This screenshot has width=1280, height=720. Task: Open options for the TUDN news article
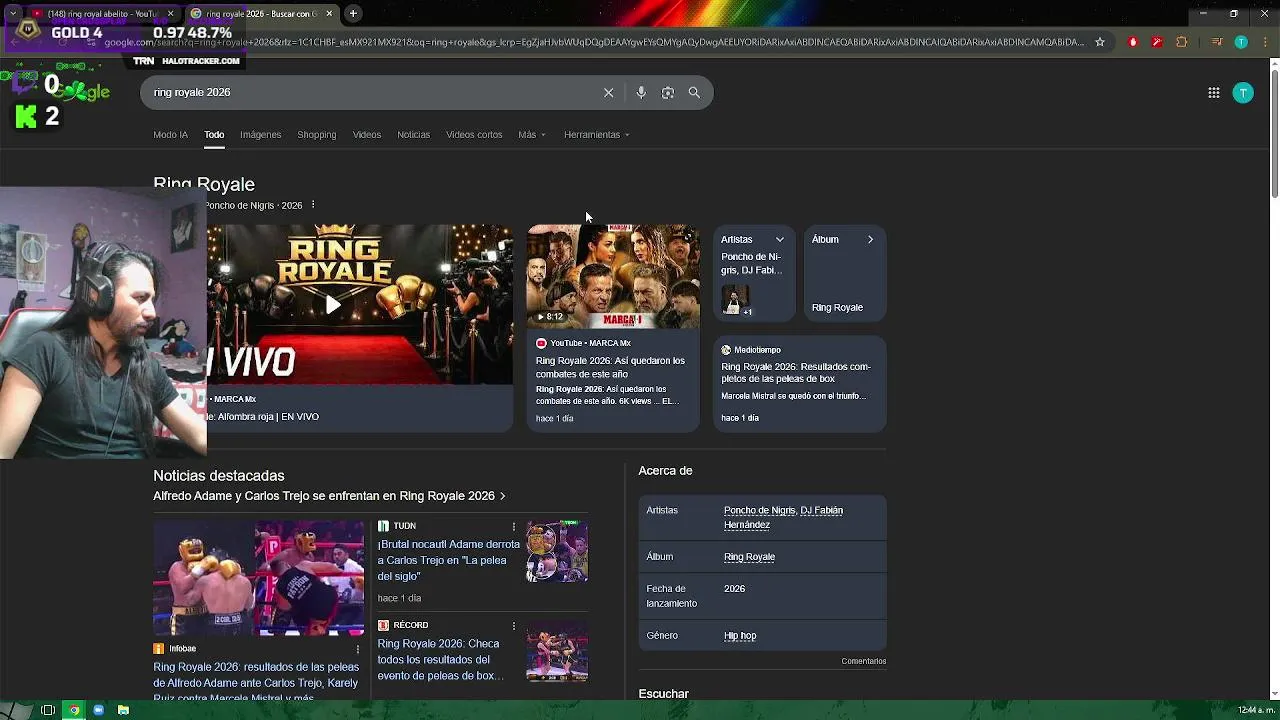tap(514, 526)
